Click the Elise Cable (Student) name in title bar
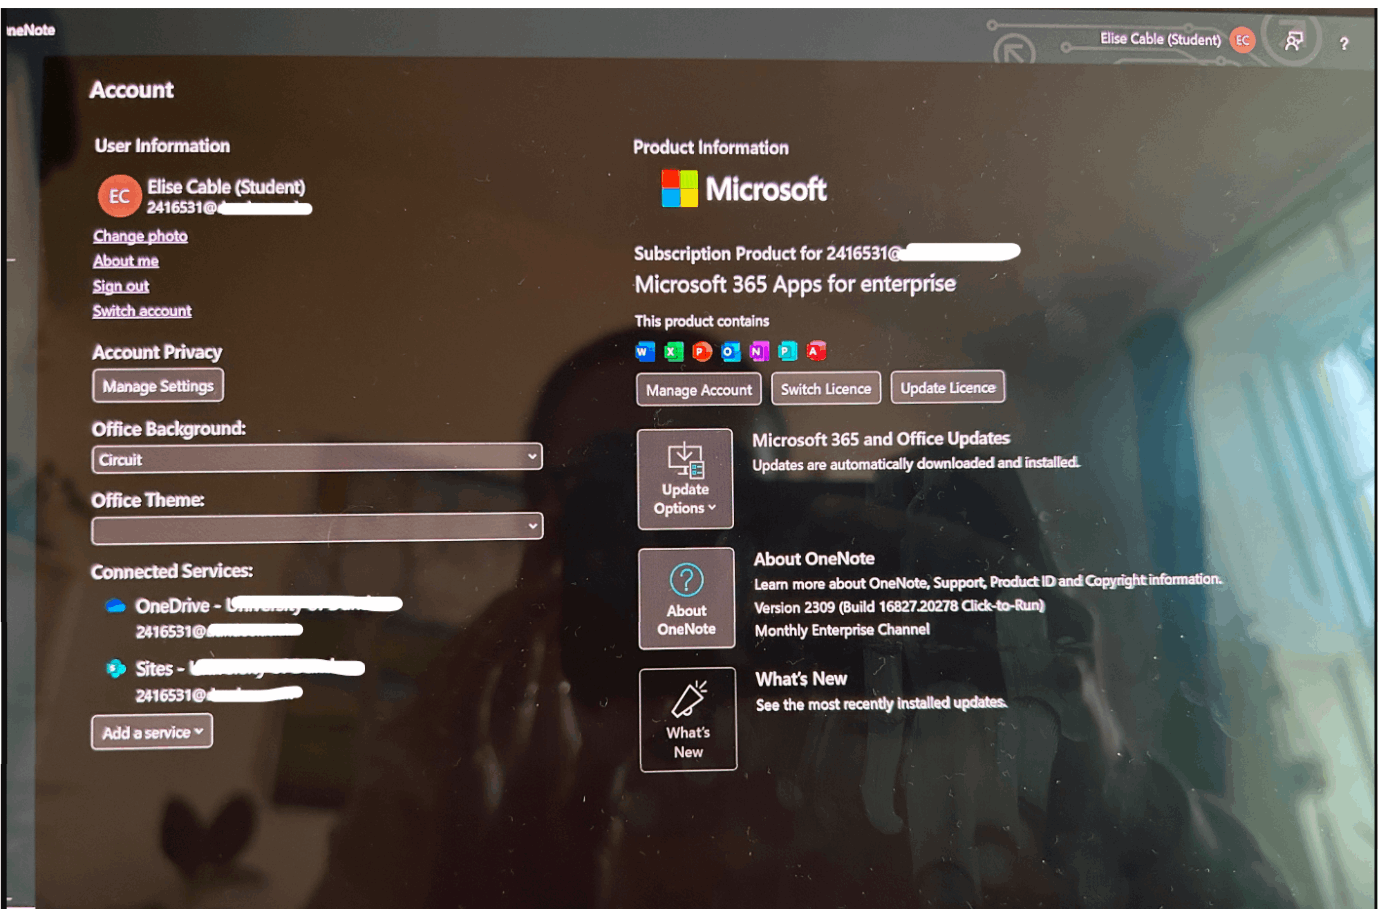The height and width of the screenshot is (909, 1378). tap(1160, 39)
